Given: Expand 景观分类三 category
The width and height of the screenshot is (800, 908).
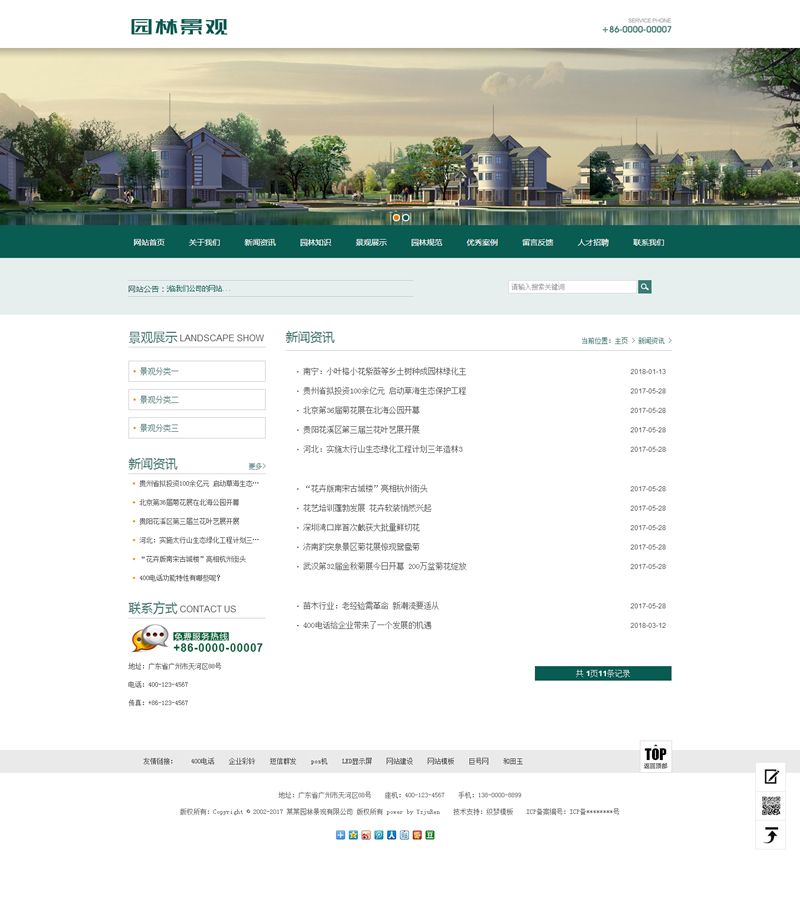Looking at the screenshot, I should coord(197,428).
